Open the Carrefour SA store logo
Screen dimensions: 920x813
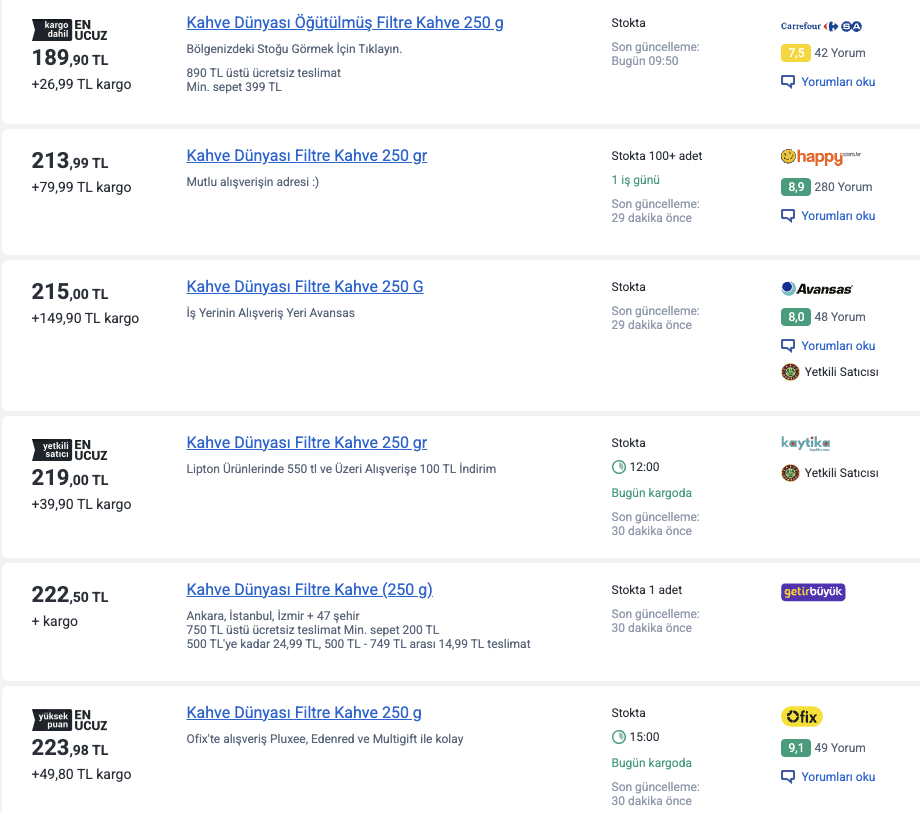pyautogui.click(x=821, y=26)
